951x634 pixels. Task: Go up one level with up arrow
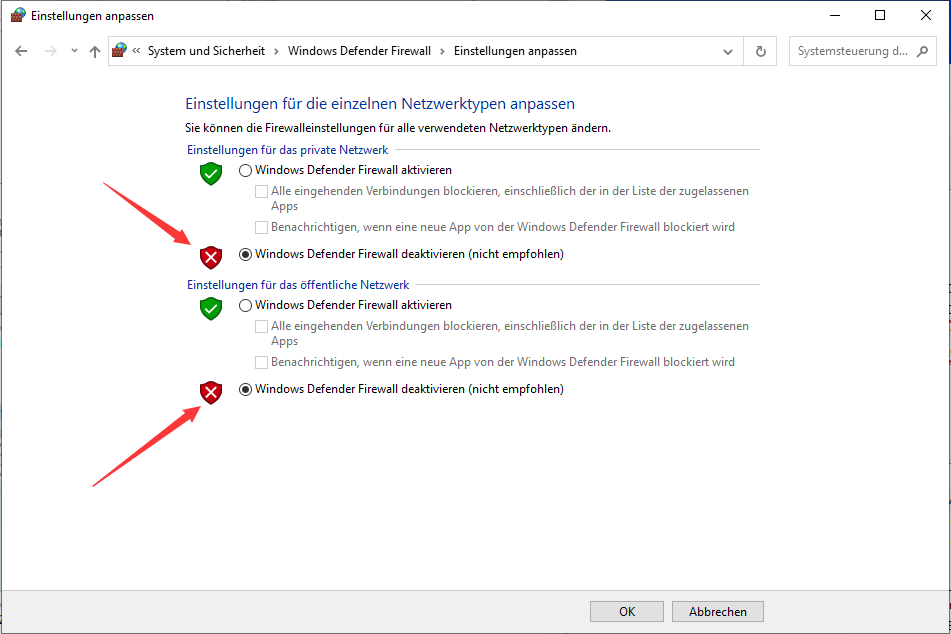pos(95,52)
